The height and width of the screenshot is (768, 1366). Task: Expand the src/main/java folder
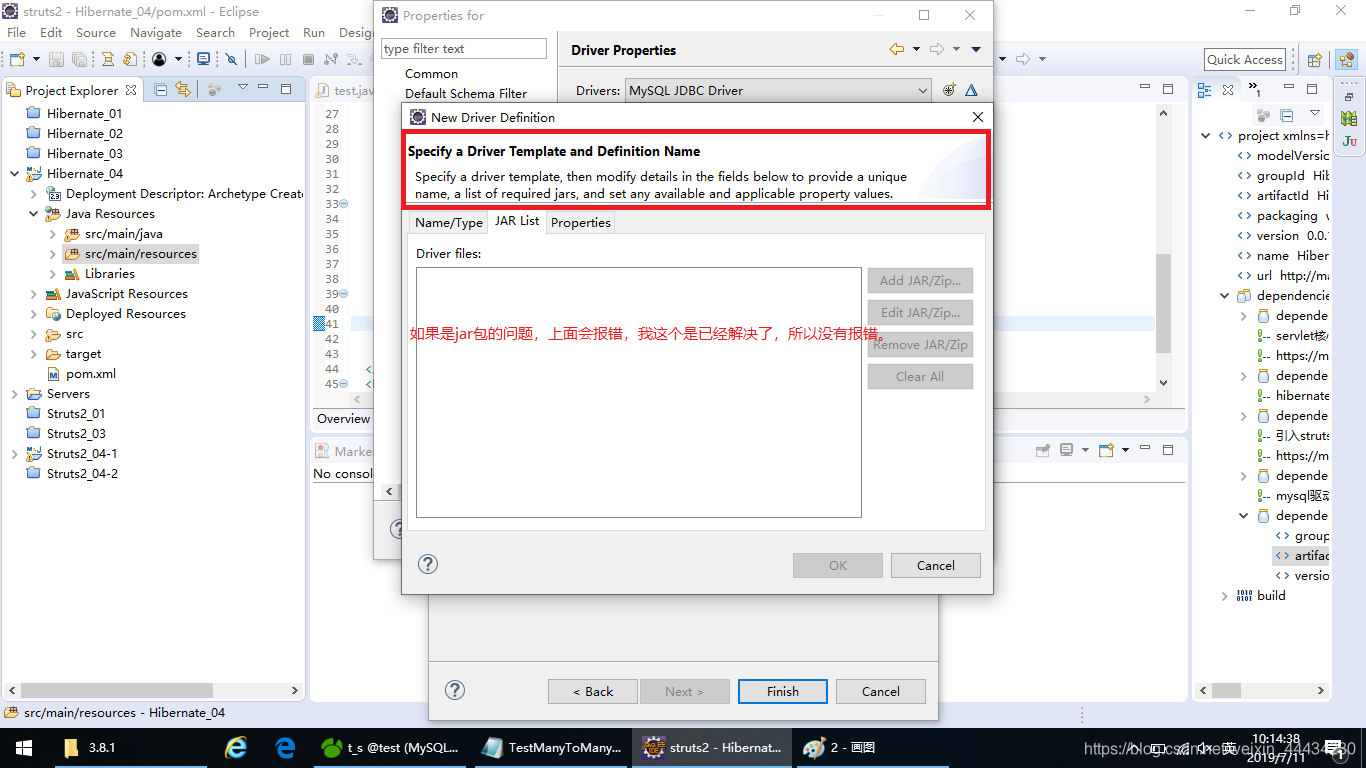pyautogui.click(x=52, y=233)
